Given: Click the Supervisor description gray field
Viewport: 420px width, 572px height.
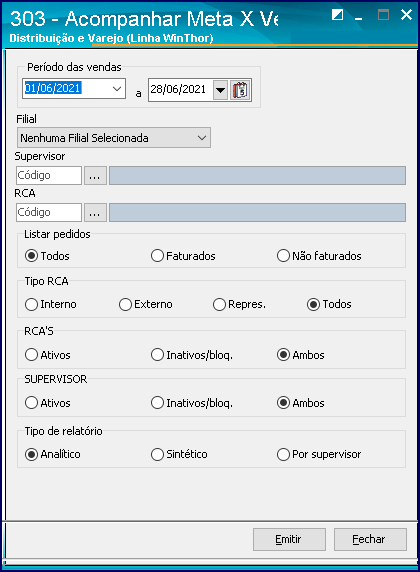Looking at the screenshot, I should tap(257, 175).
